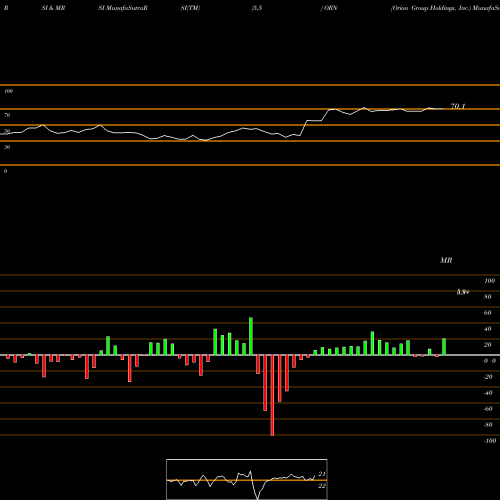The image size is (500, 500).
Task: Click the RSI axis label 30
Action: tap(7, 147)
